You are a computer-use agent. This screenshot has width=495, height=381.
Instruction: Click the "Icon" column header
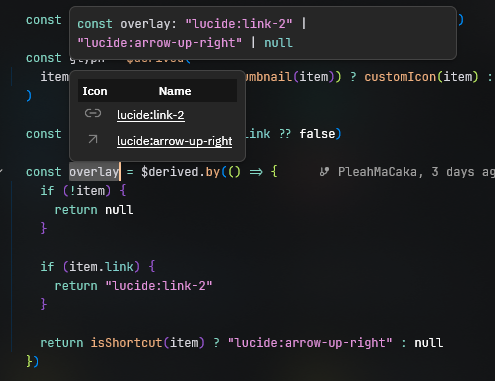(x=95, y=91)
